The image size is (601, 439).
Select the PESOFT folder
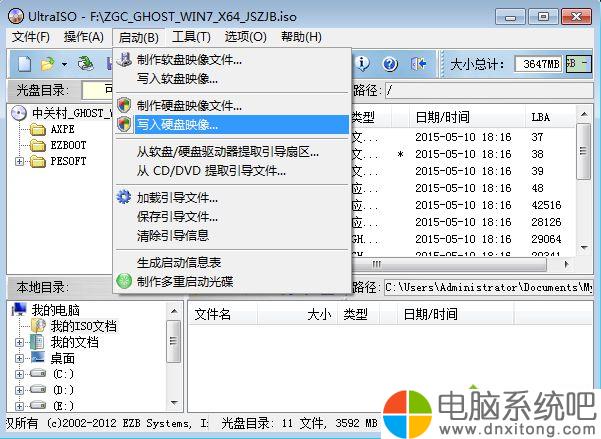click(x=58, y=161)
